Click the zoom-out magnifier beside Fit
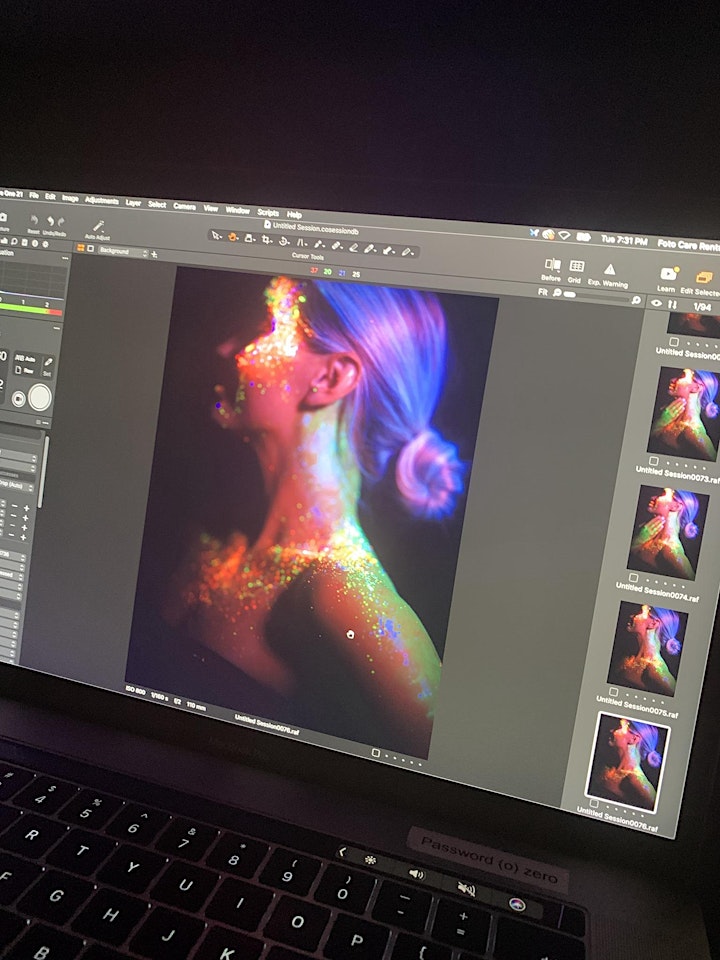This screenshot has height=960, width=720. [558, 293]
